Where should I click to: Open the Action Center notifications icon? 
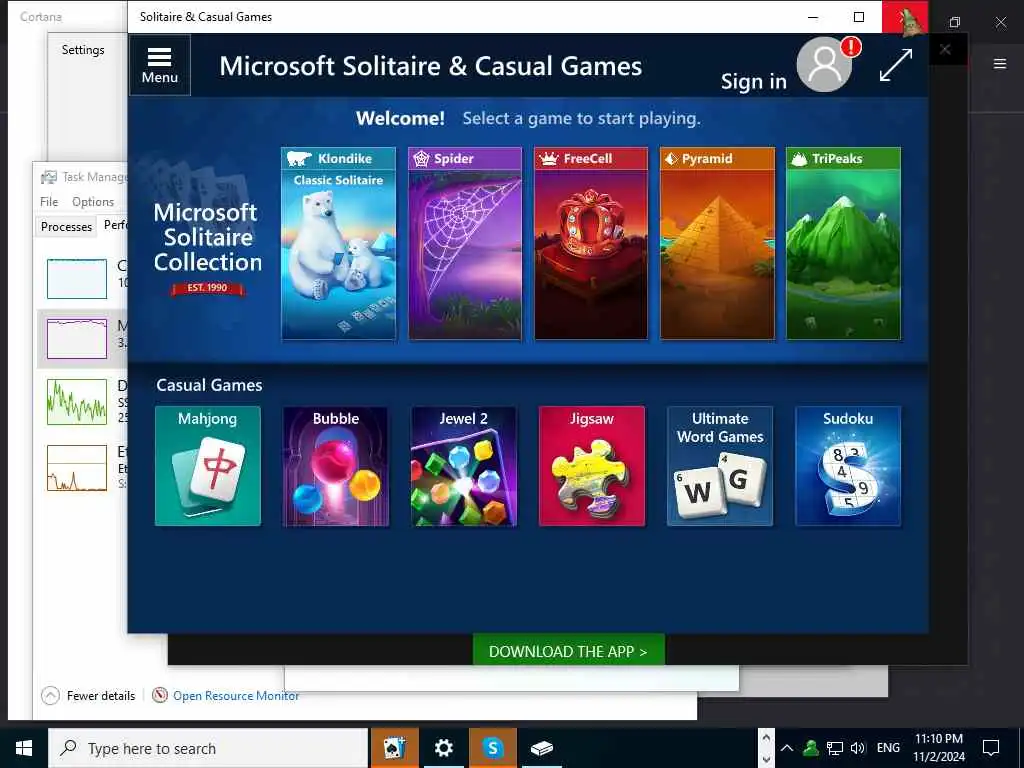991,748
